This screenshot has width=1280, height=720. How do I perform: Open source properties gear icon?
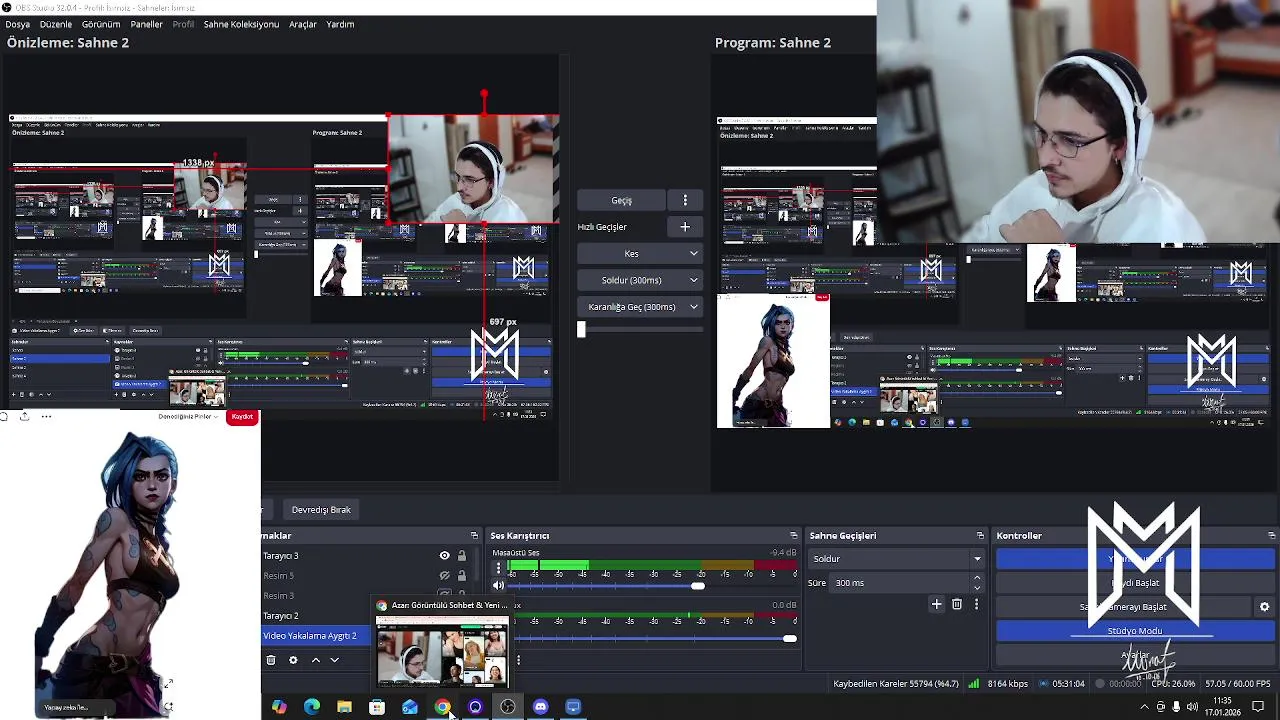[293, 660]
